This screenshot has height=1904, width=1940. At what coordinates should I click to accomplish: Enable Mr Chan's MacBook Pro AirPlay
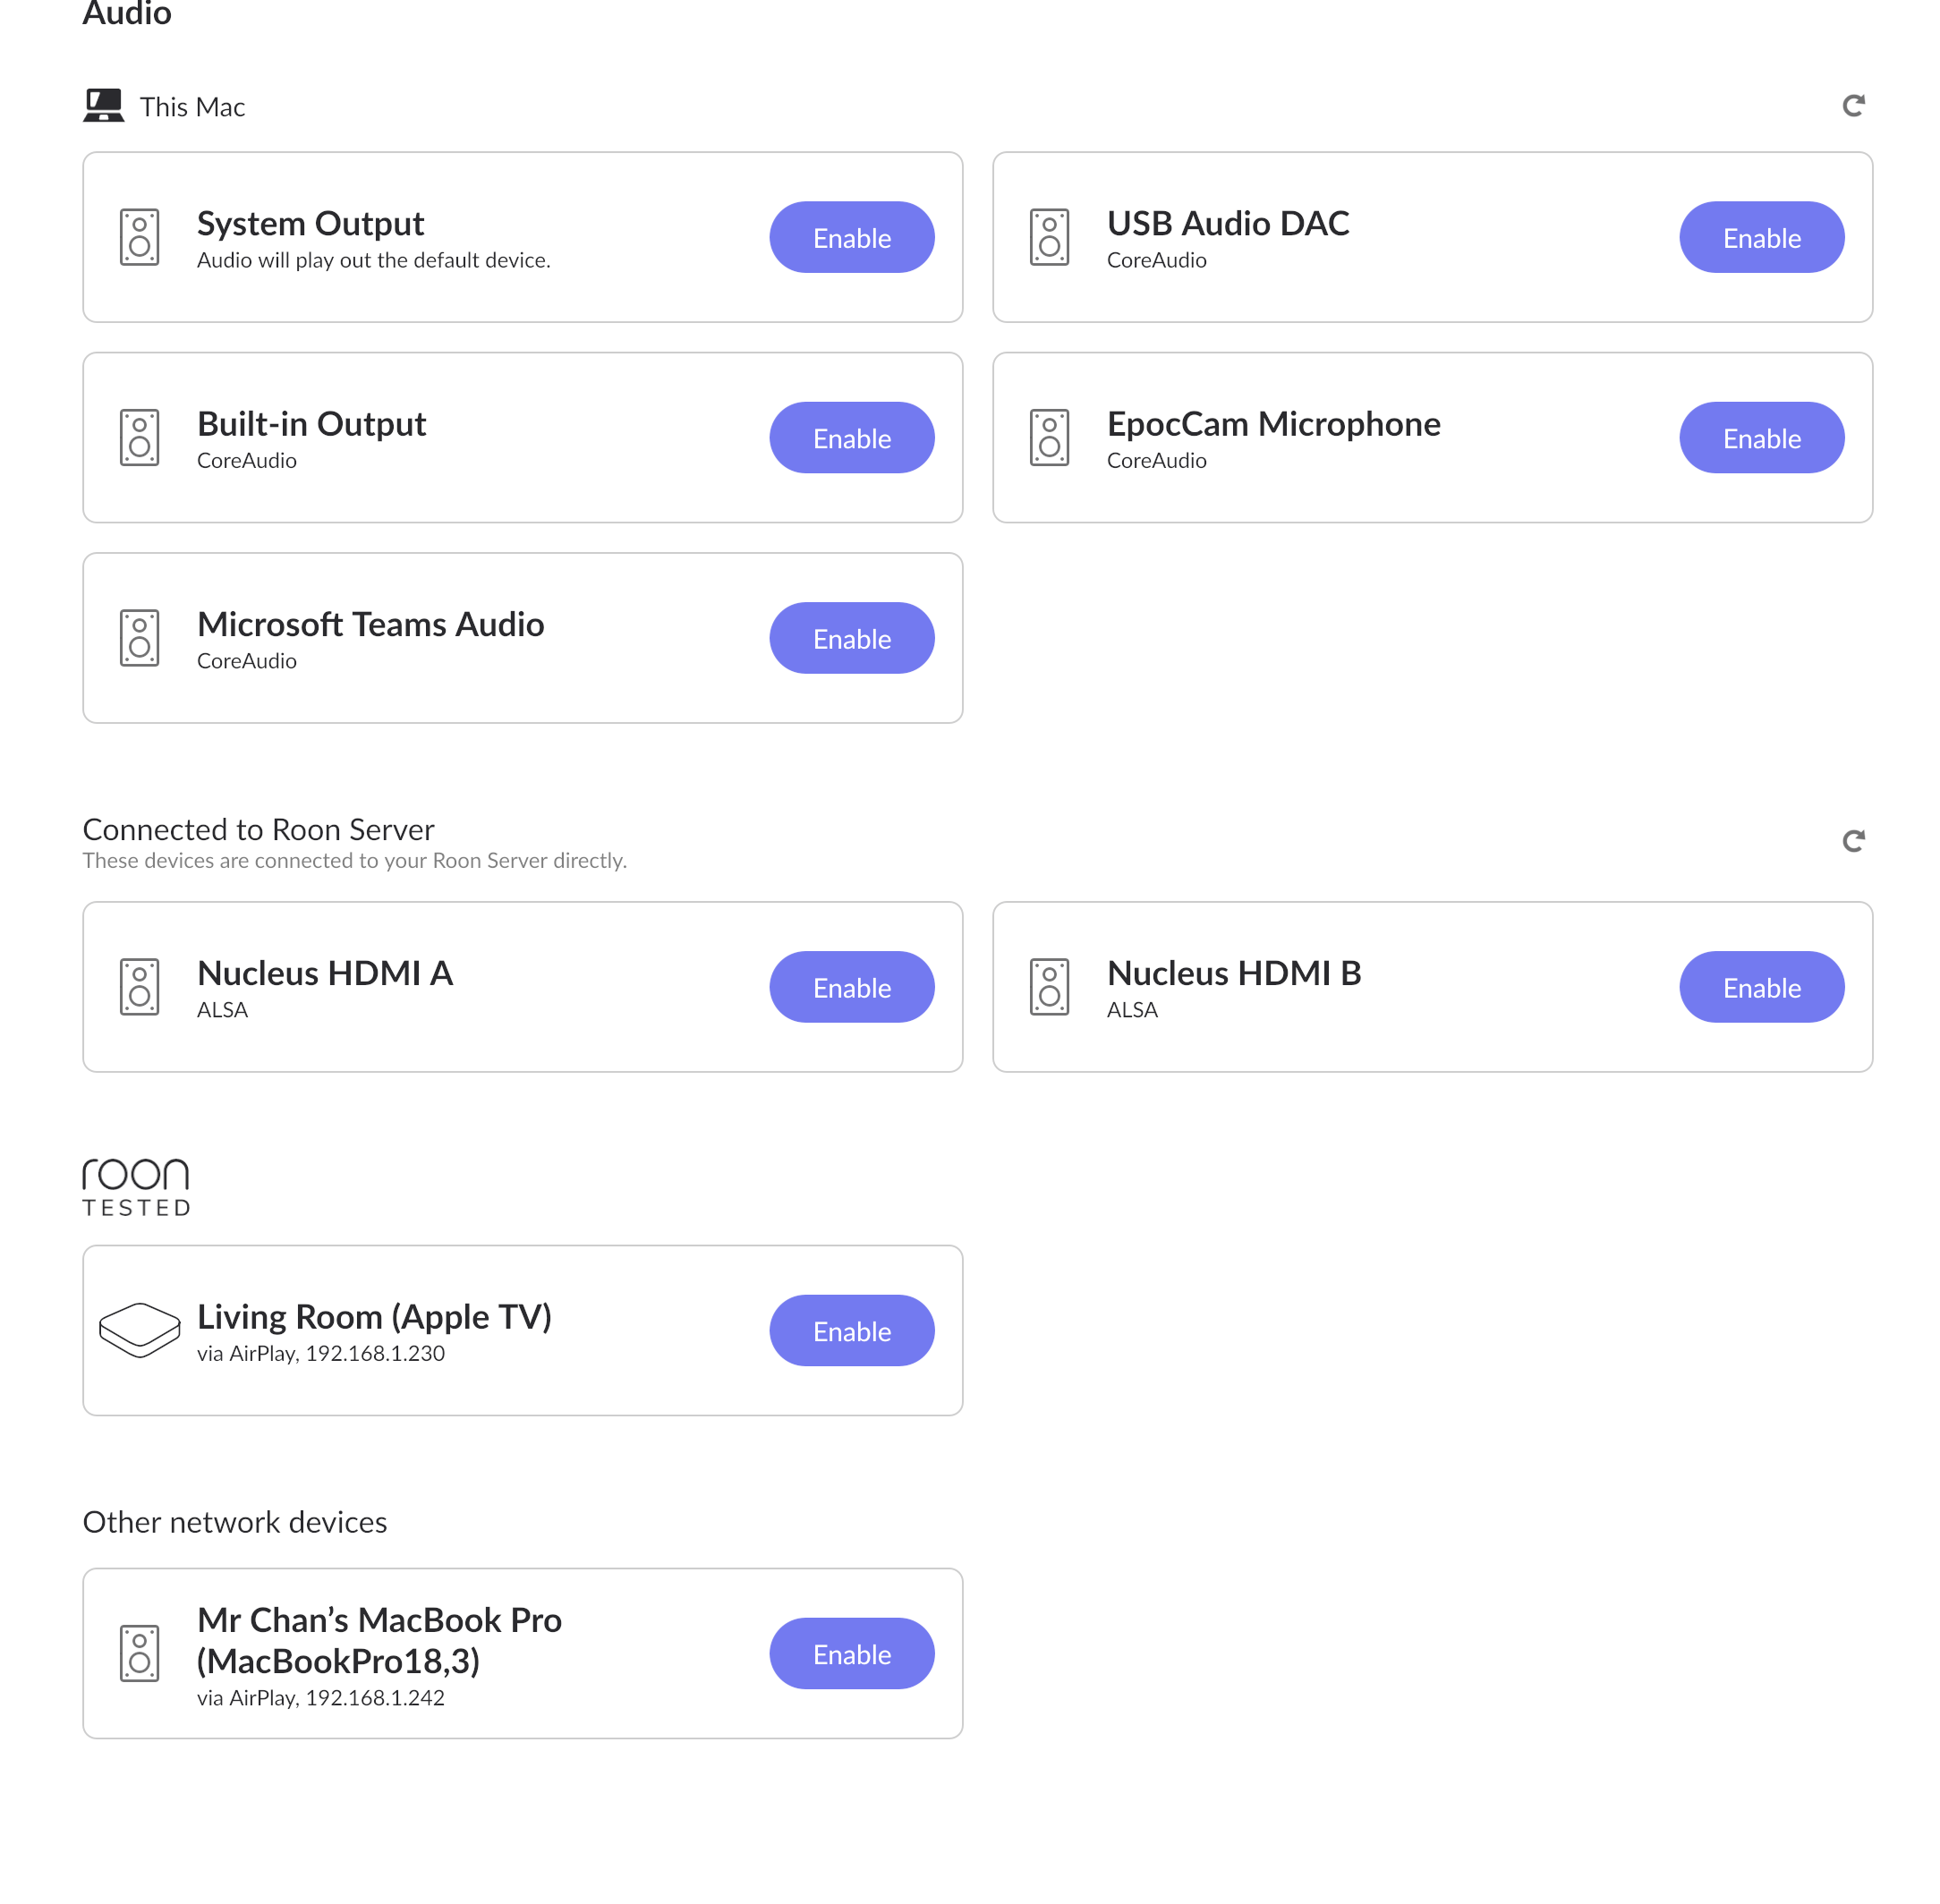click(x=852, y=1654)
